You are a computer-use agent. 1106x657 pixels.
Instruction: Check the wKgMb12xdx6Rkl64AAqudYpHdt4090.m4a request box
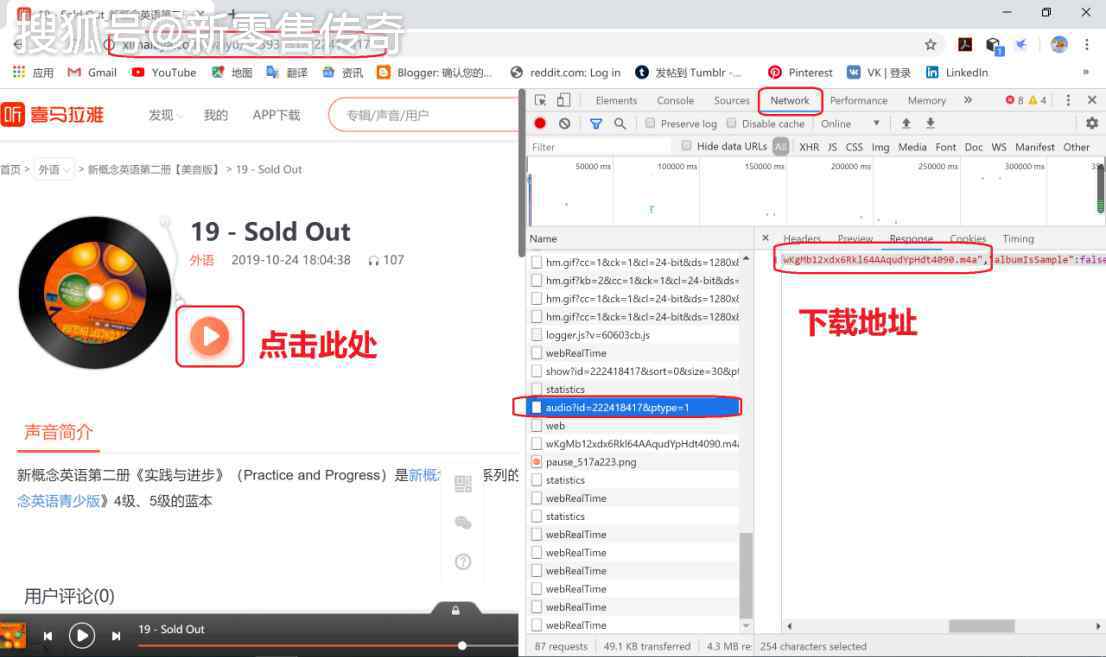(537, 443)
